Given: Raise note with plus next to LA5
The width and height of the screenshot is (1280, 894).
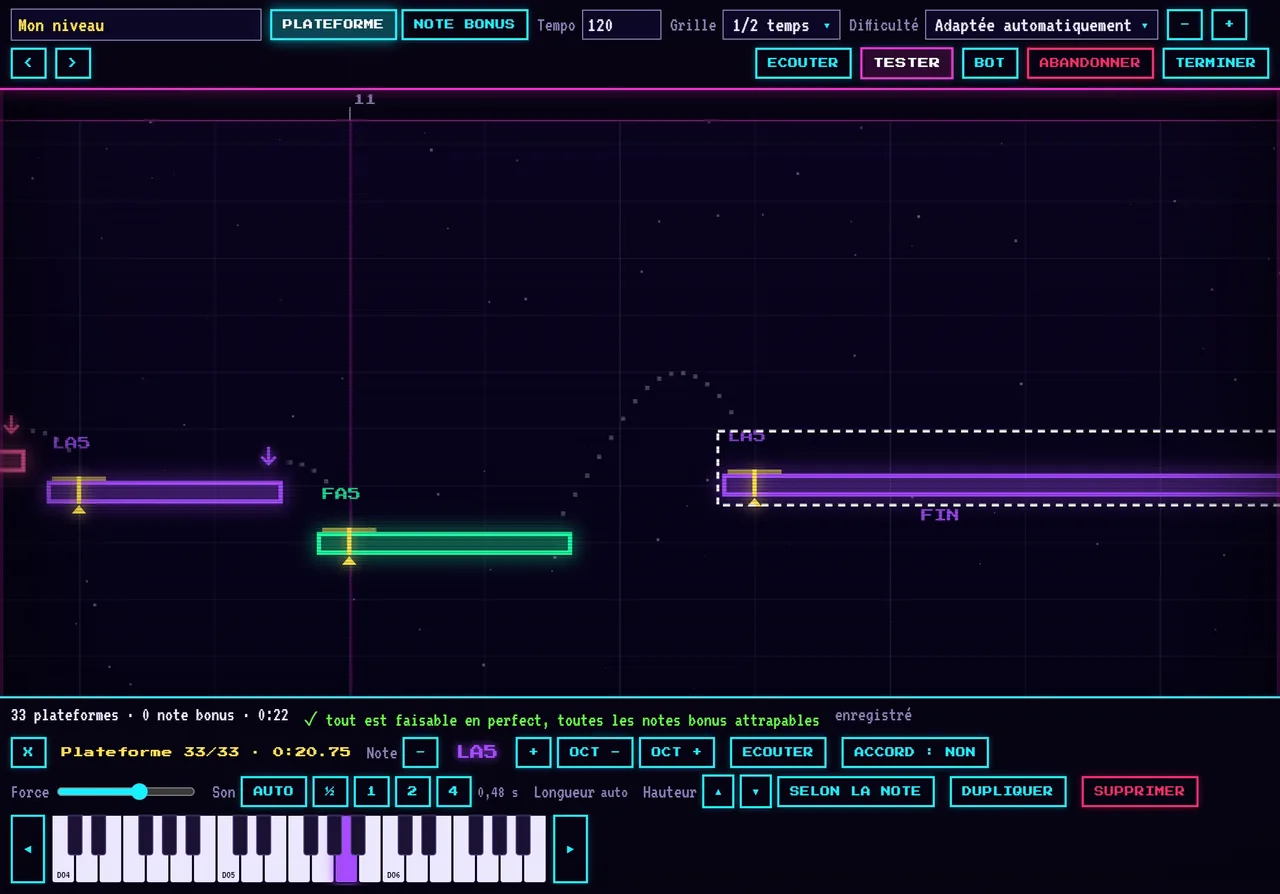Looking at the screenshot, I should 533,752.
